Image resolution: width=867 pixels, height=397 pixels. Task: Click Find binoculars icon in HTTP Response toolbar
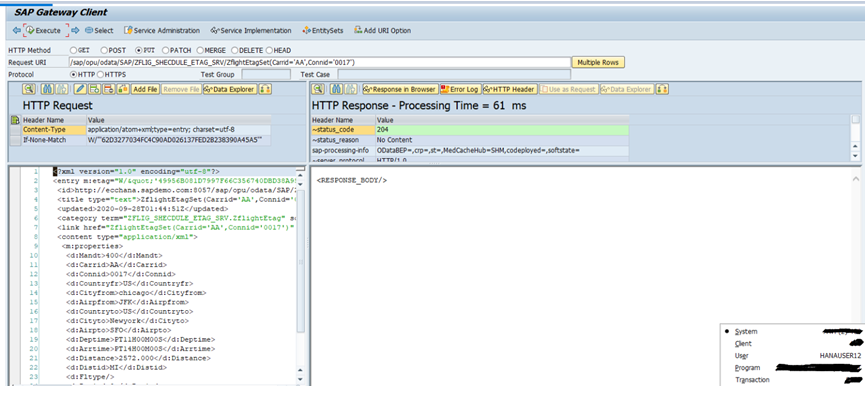pyautogui.click(x=336, y=89)
